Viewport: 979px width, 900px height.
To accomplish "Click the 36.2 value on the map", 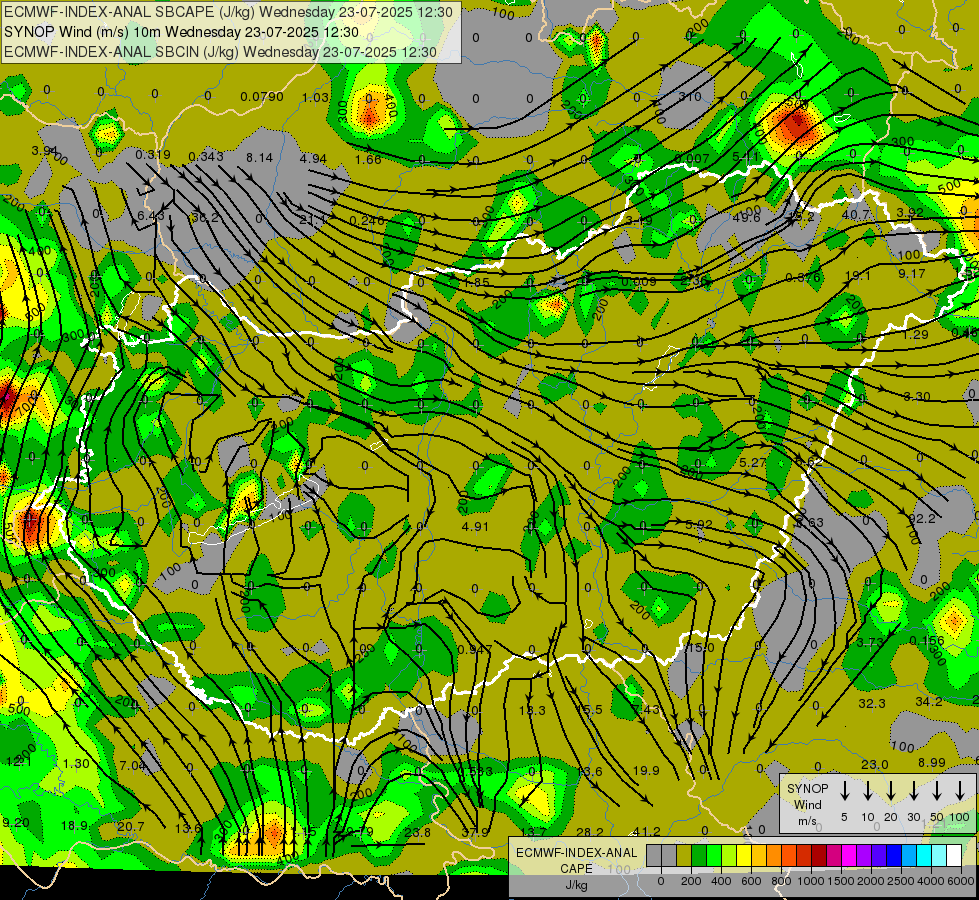I will coord(205,217).
